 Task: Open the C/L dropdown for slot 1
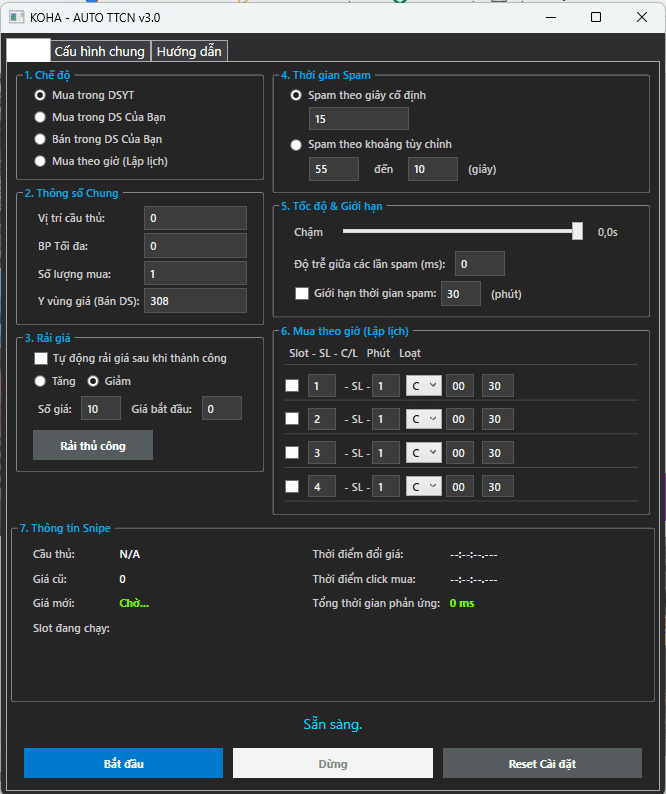pos(423,386)
